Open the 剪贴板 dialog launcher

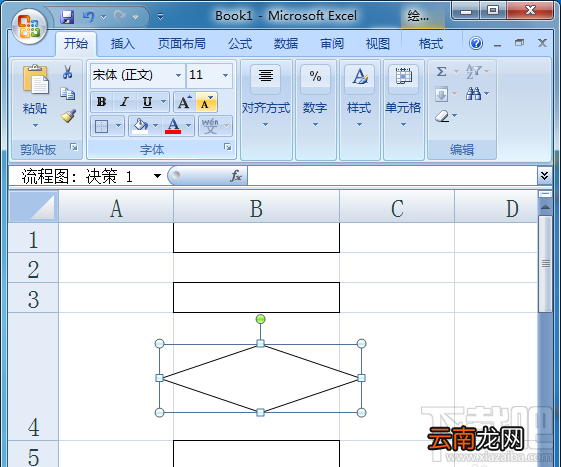[74, 147]
